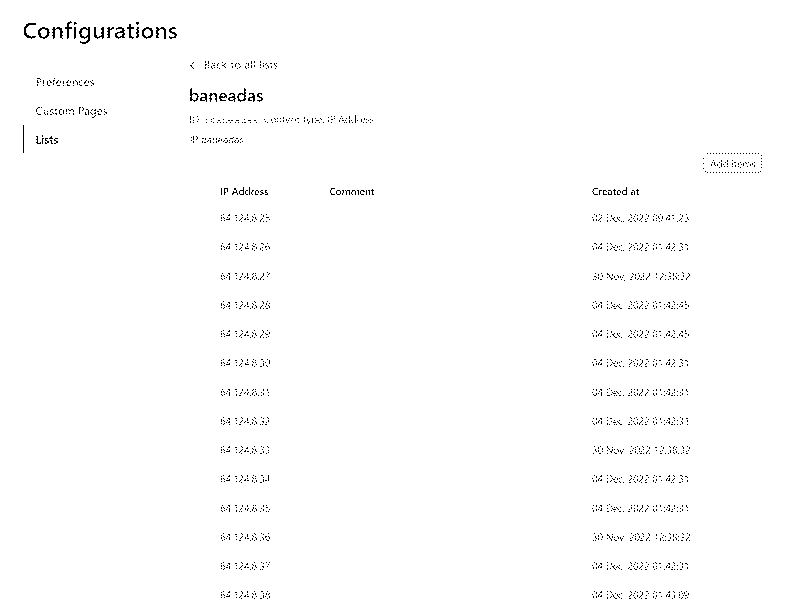Click the back arrow chevron icon
Image resolution: width=800 pixels, height=609 pixels.
tap(192, 65)
